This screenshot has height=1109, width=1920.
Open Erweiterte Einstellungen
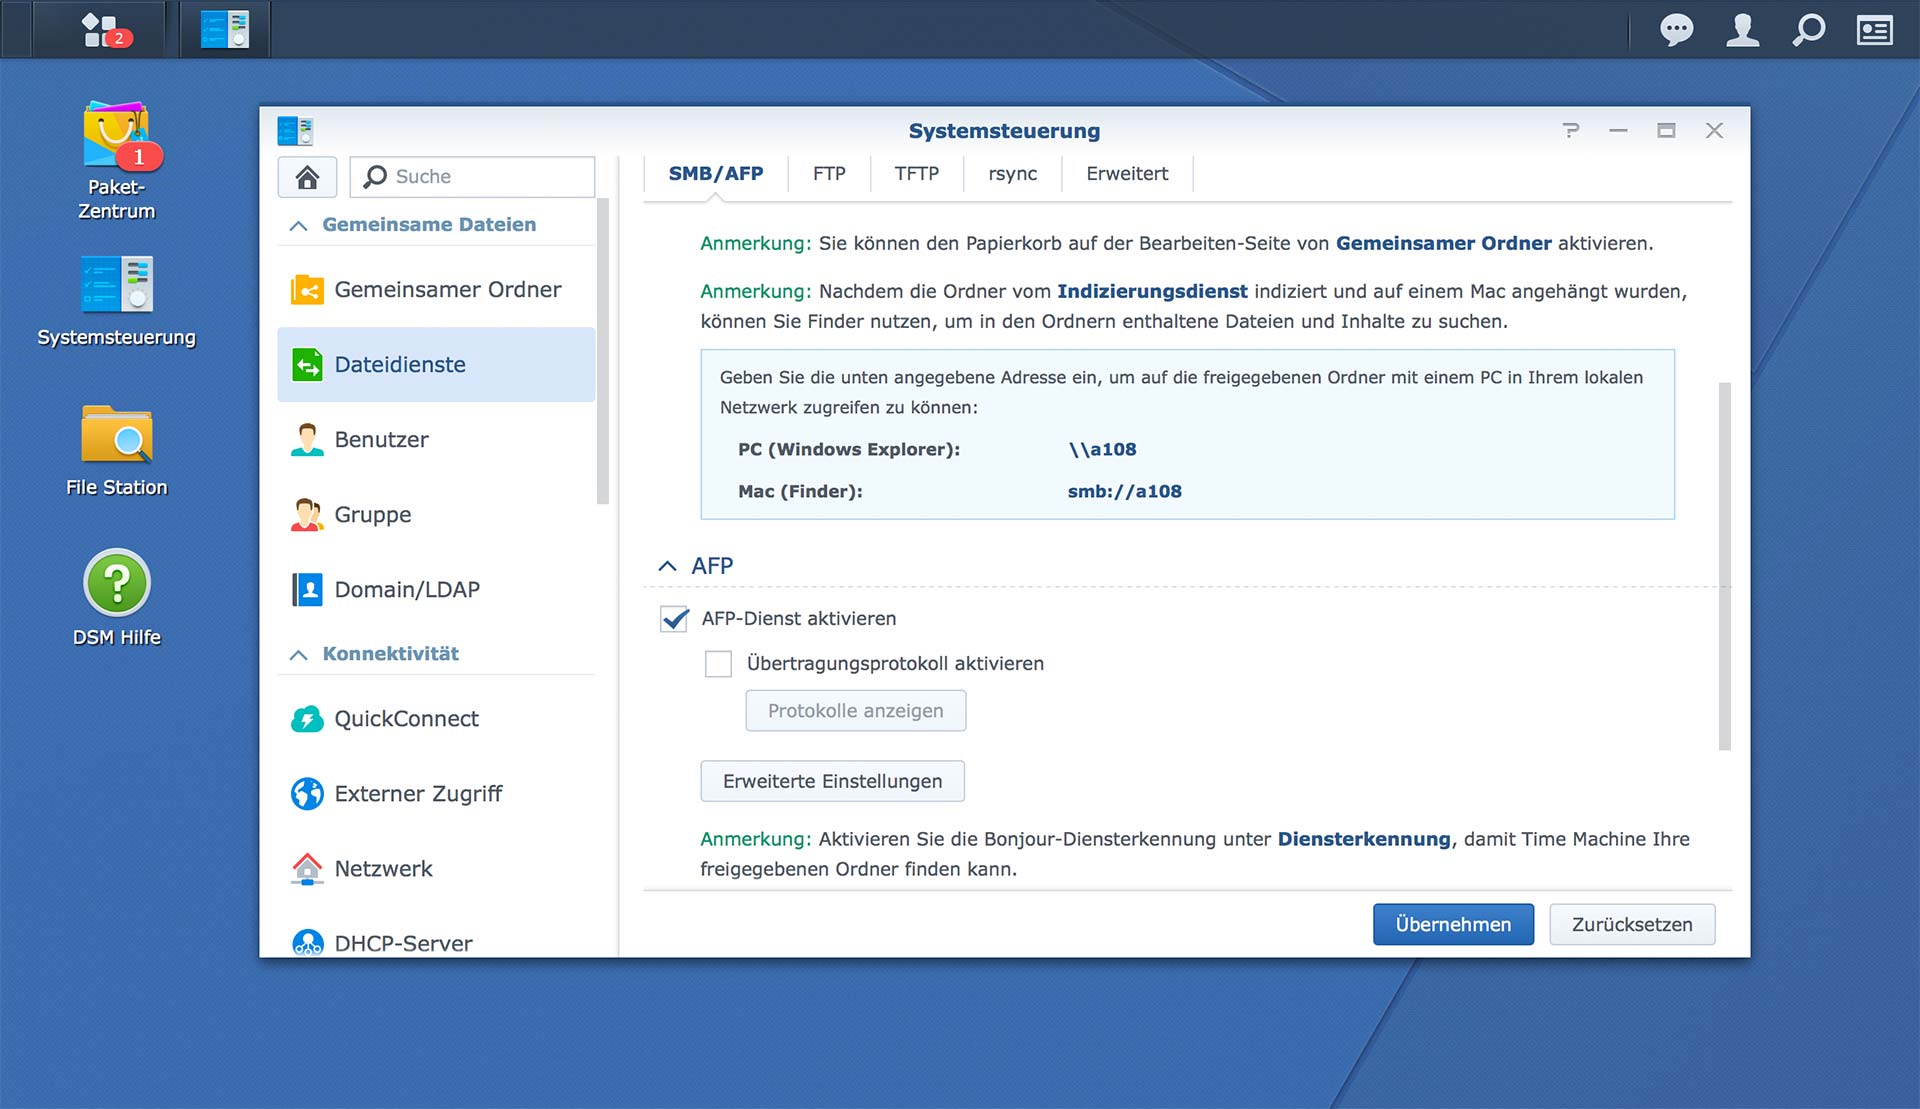point(832,781)
